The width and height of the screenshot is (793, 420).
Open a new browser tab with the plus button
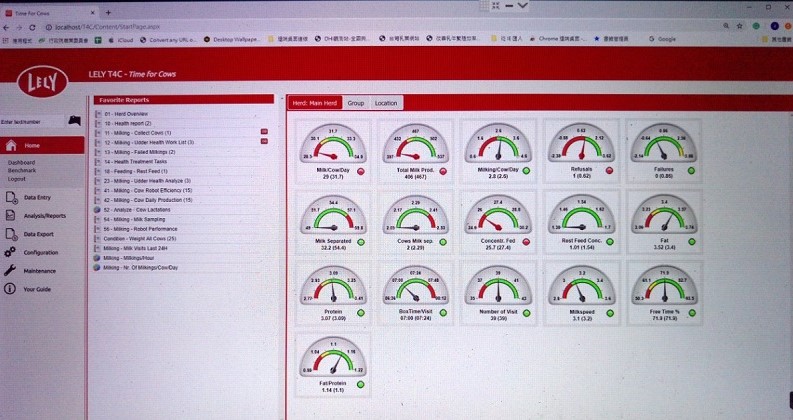[108, 12]
